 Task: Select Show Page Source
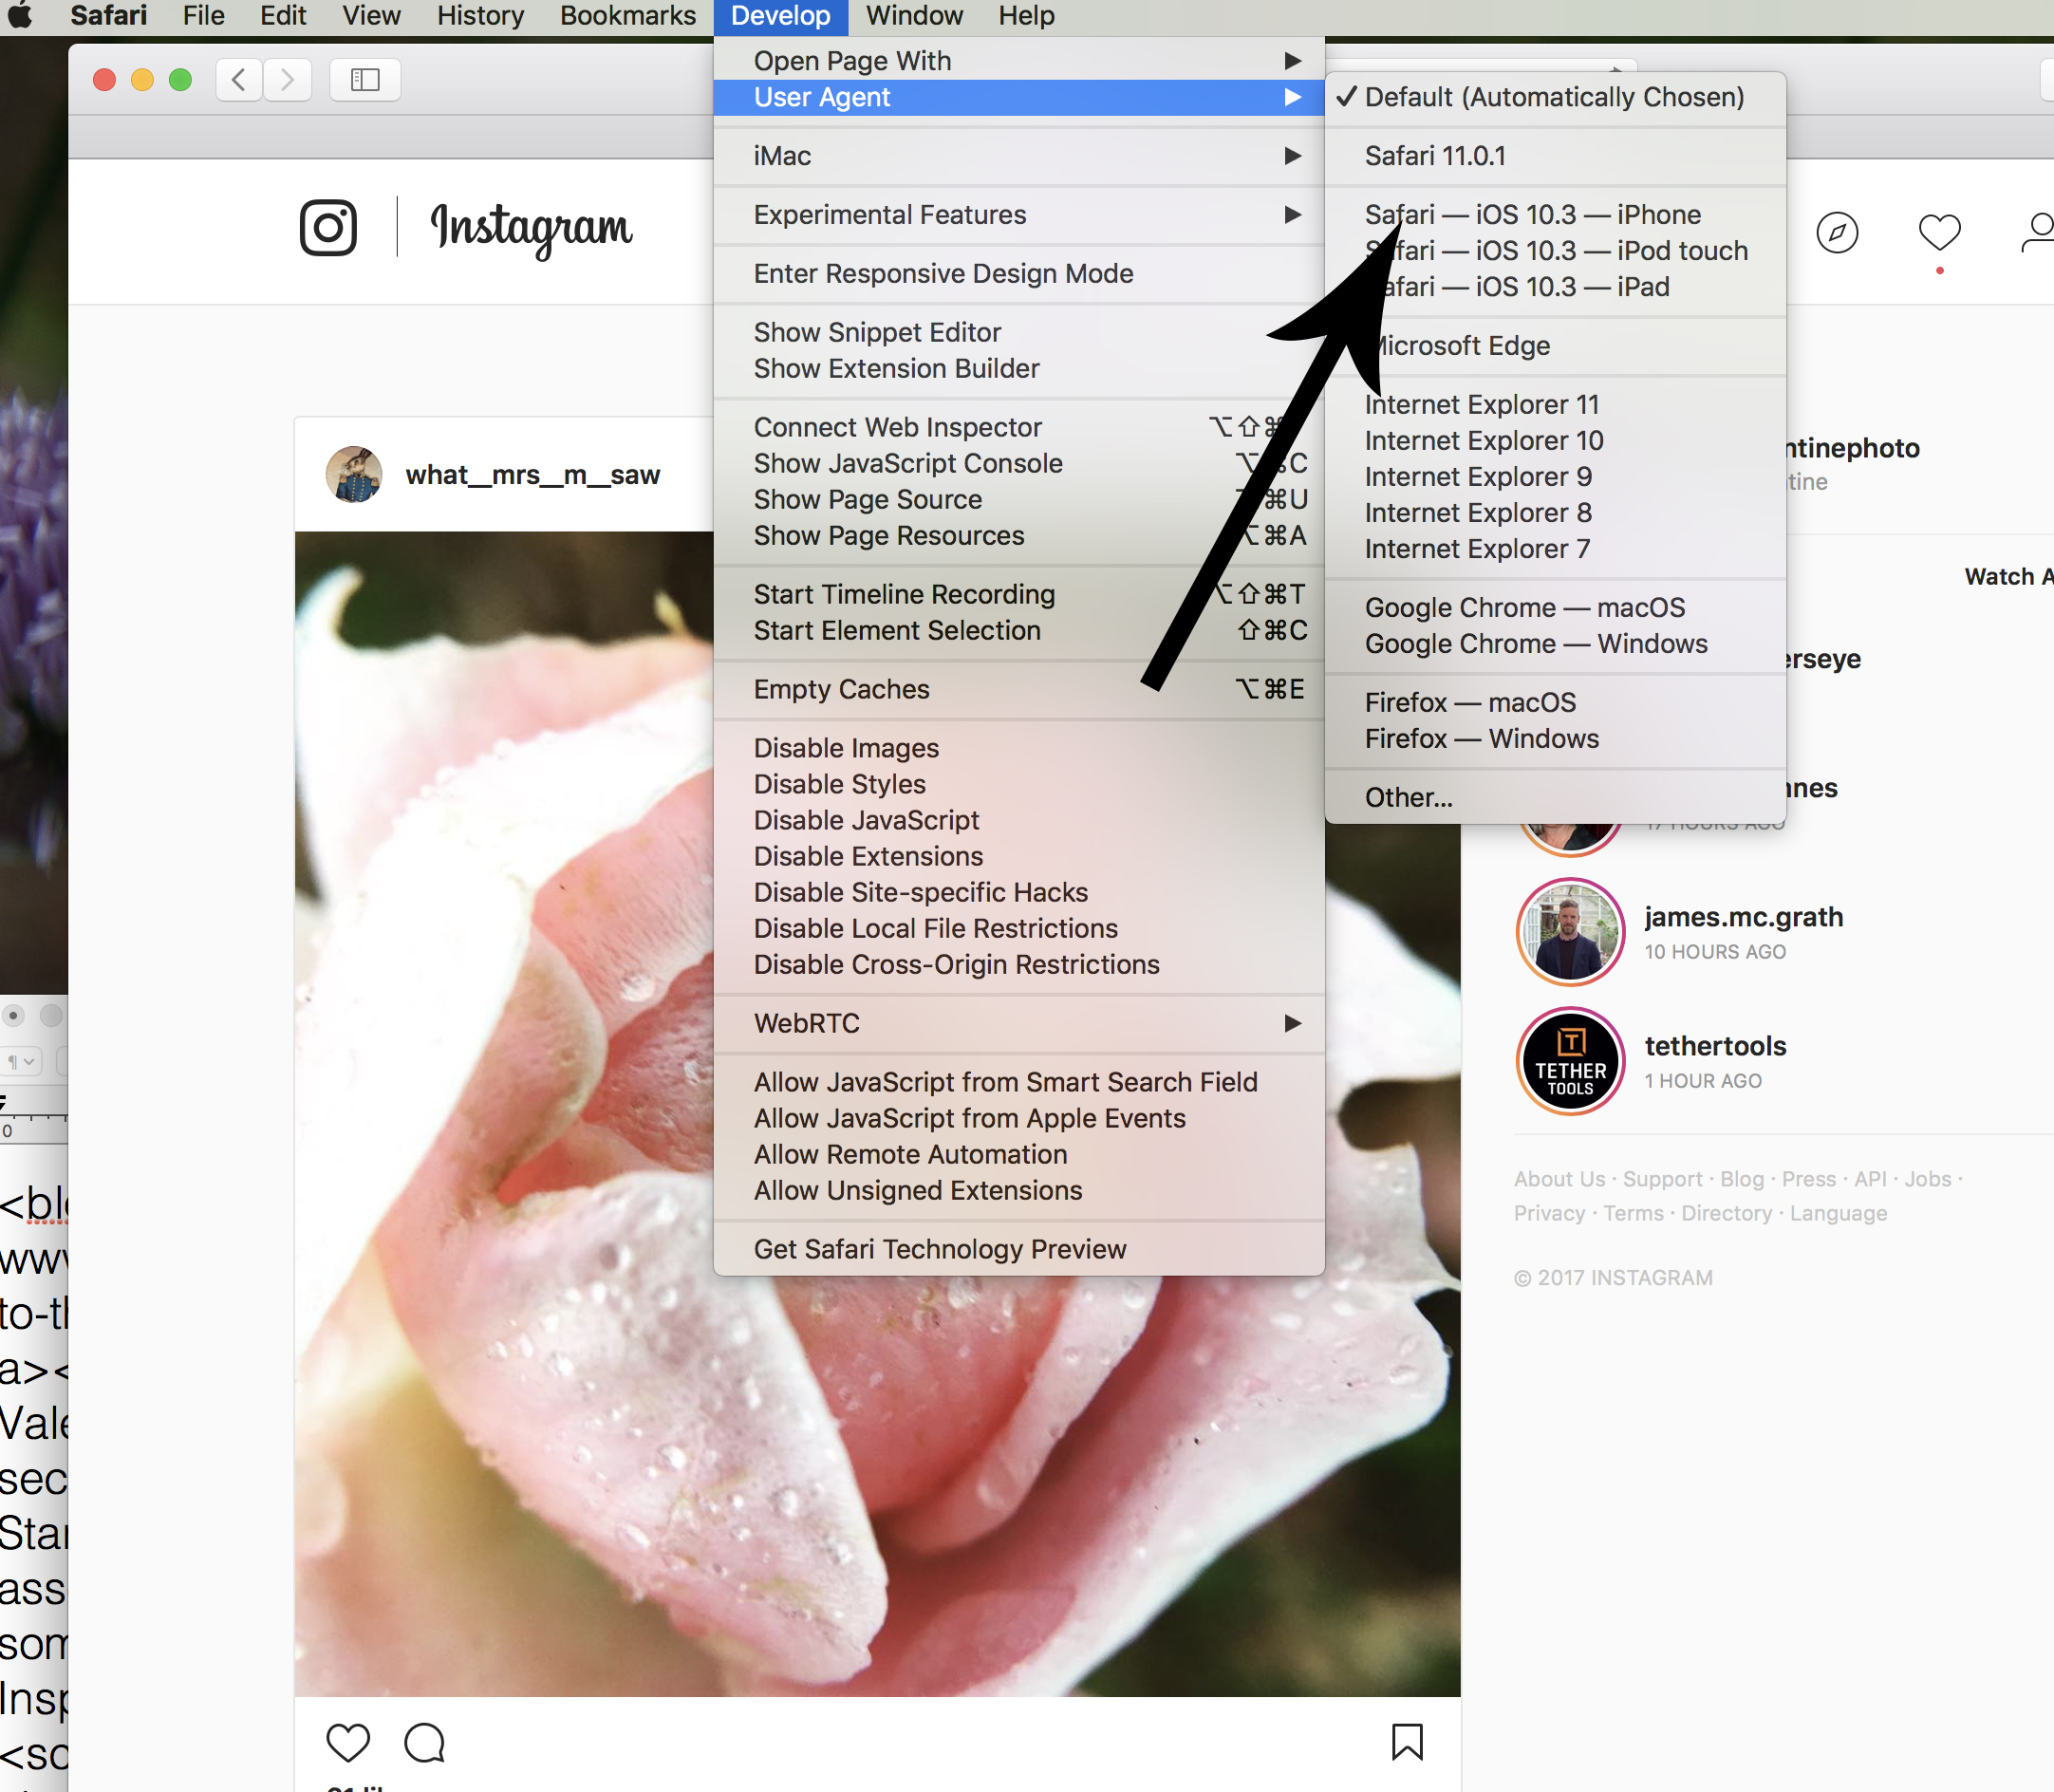coord(1019,500)
